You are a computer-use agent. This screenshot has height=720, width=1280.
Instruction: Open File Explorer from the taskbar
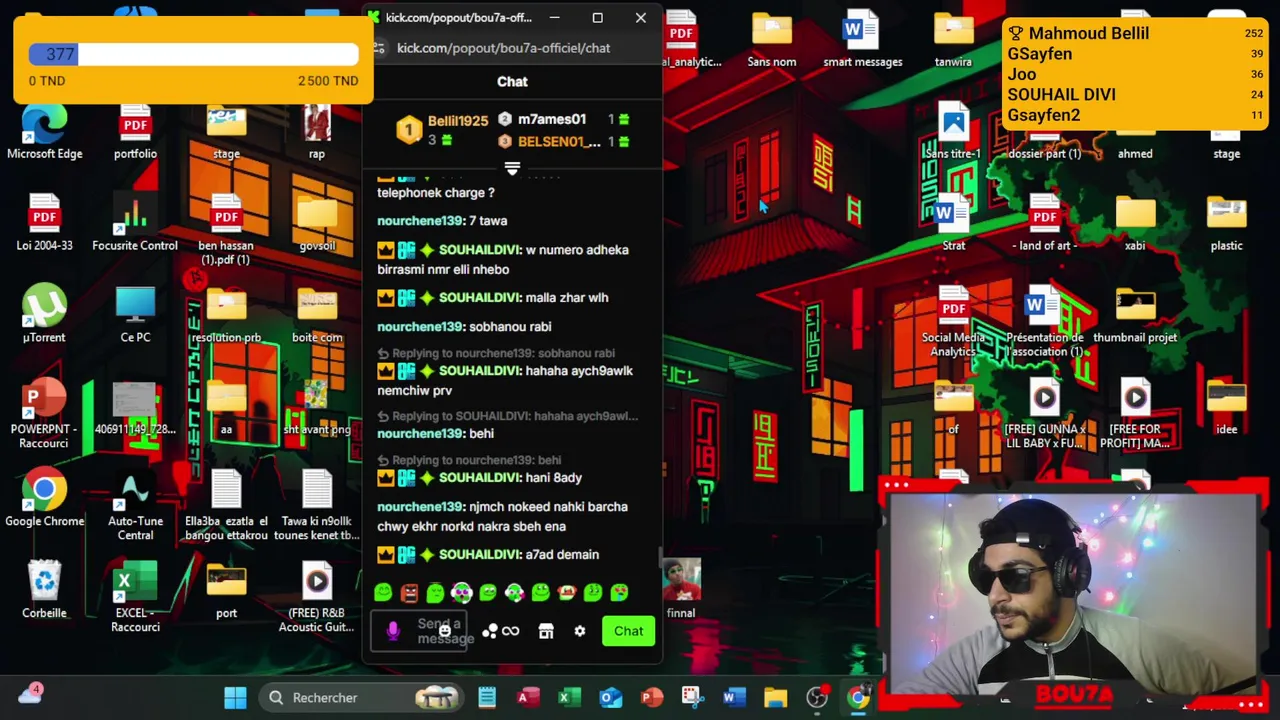click(x=776, y=698)
